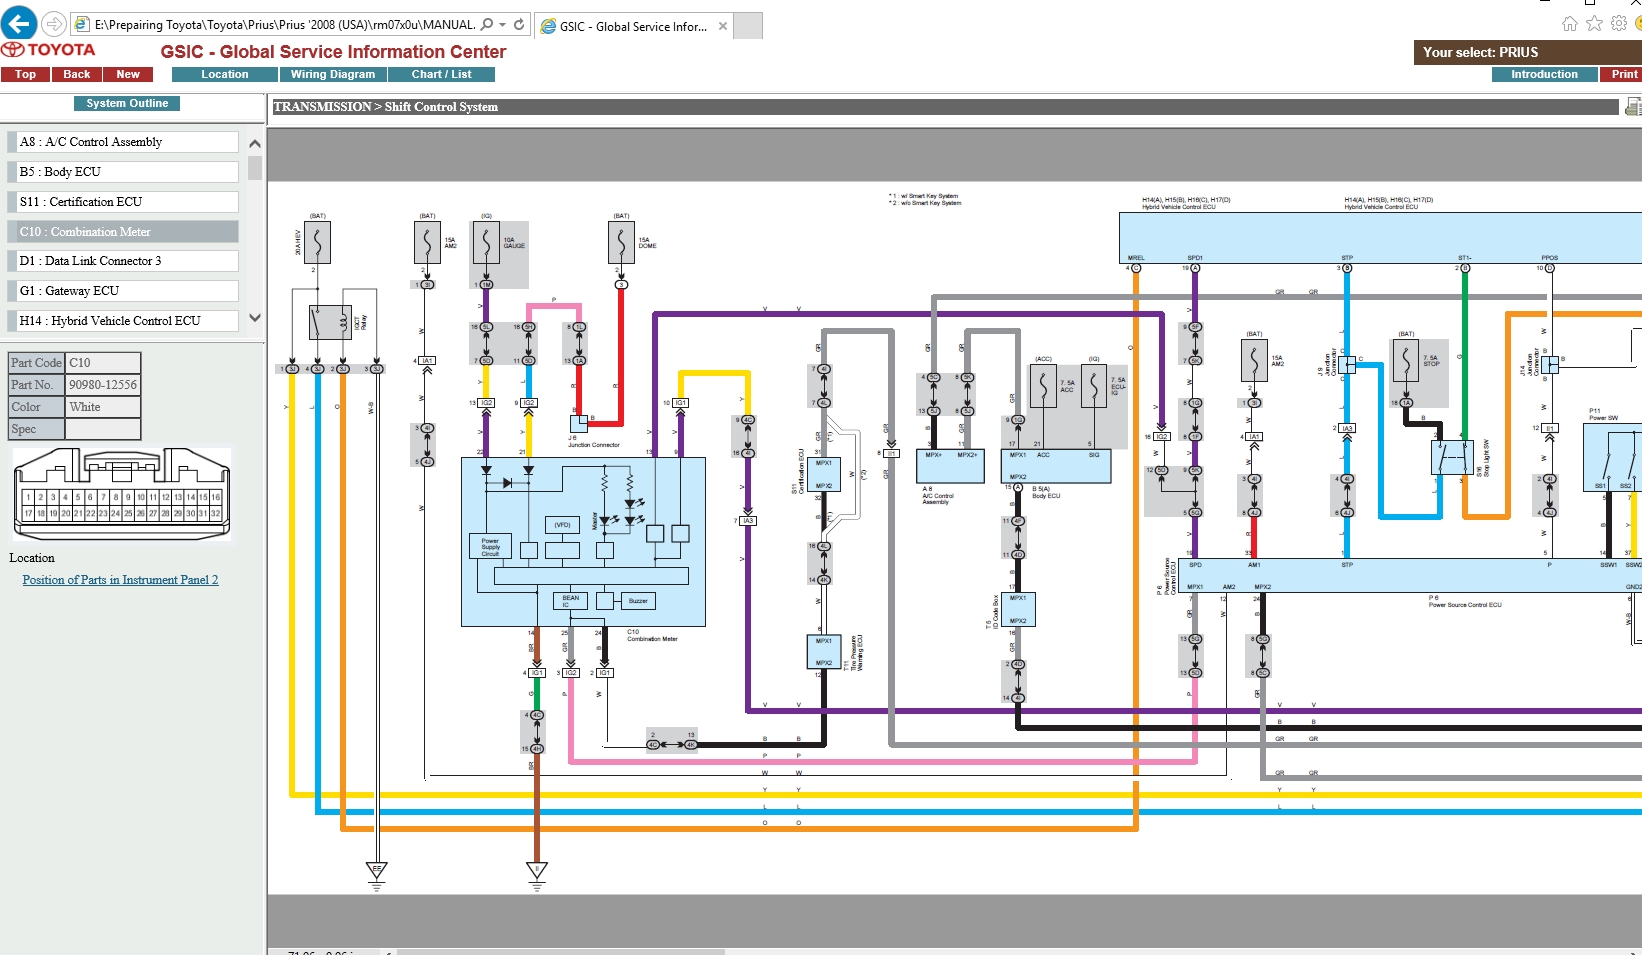Open the Wiring Diagram menu
Screen dimensions: 1642x955
[x=333, y=74]
